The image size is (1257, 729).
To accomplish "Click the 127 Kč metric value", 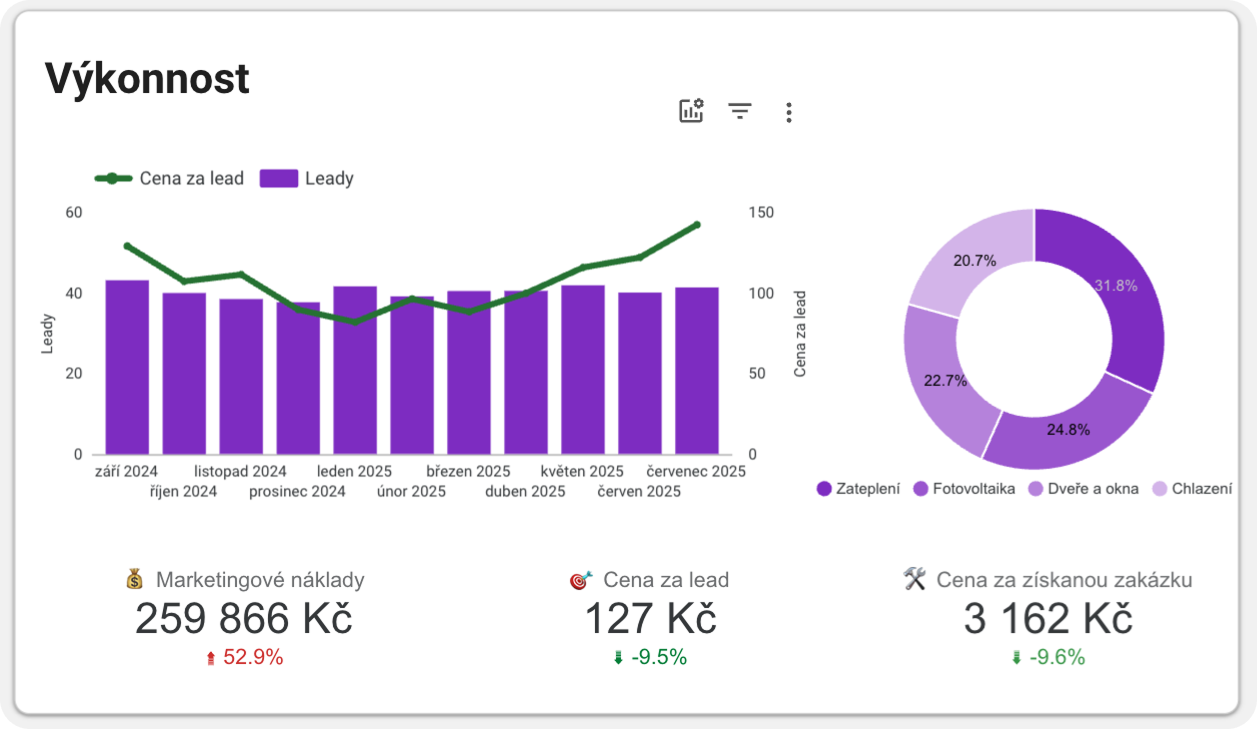I will (652, 619).
